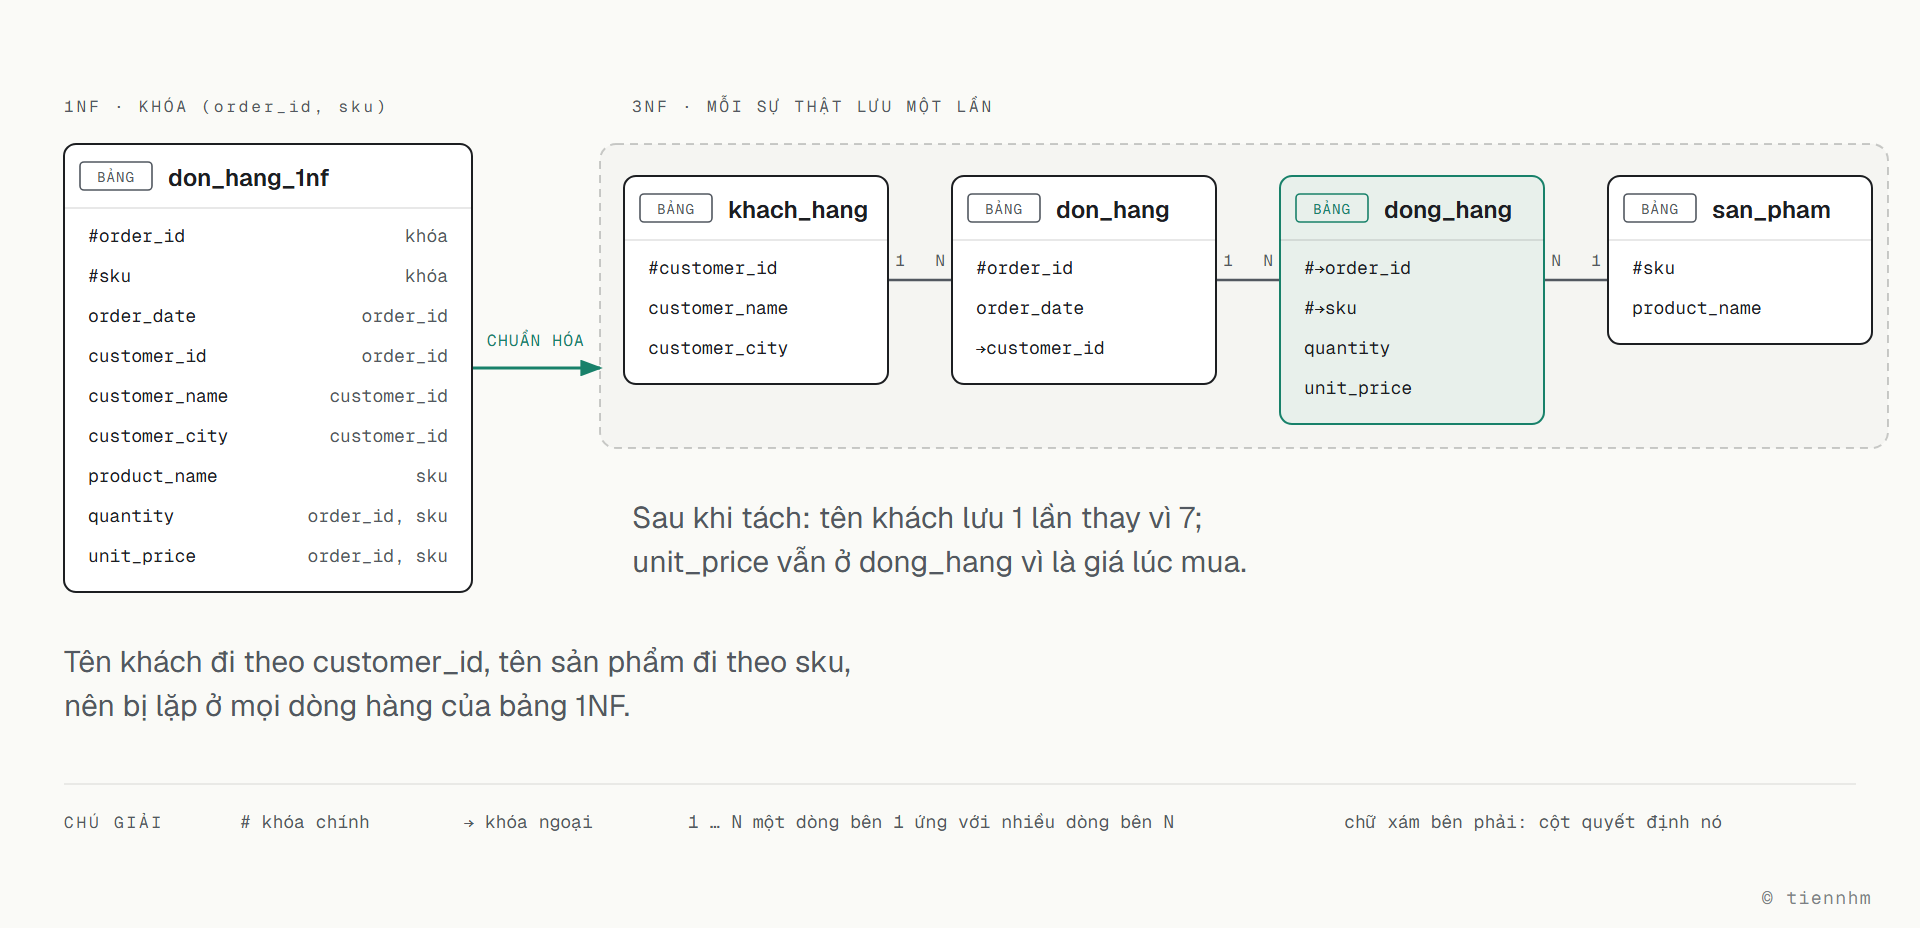Select the 'Tên khách đi theo customer_id' caption line
The image size is (1920, 928).
(457, 662)
